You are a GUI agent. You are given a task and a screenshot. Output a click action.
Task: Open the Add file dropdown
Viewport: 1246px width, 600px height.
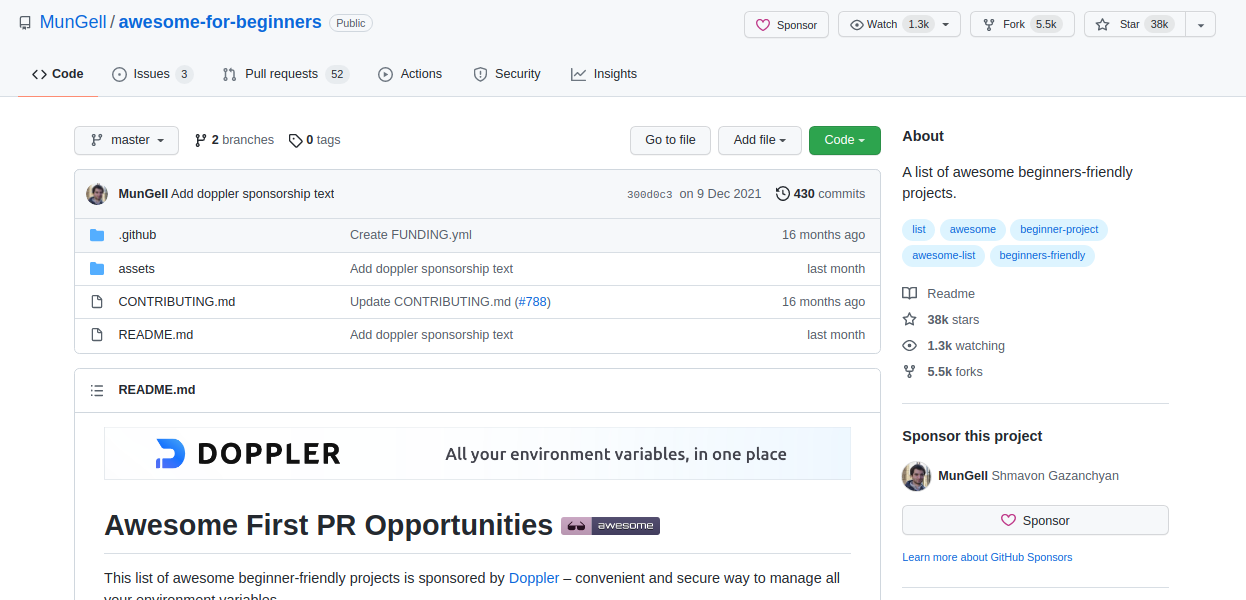click(759, 140)
